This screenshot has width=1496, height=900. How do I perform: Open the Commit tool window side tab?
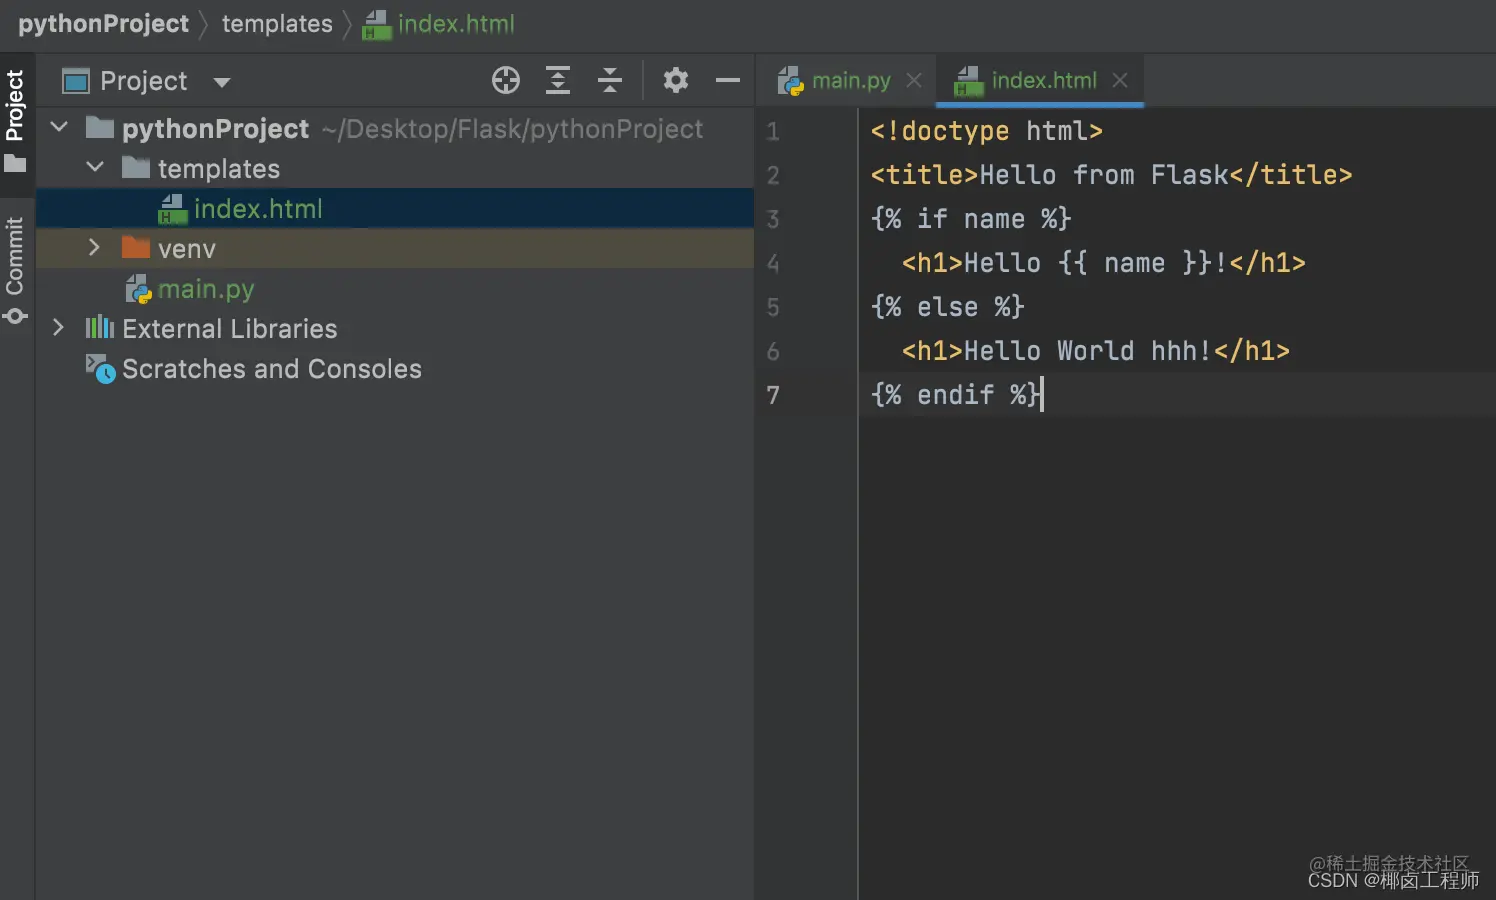[x=15, y=270]
